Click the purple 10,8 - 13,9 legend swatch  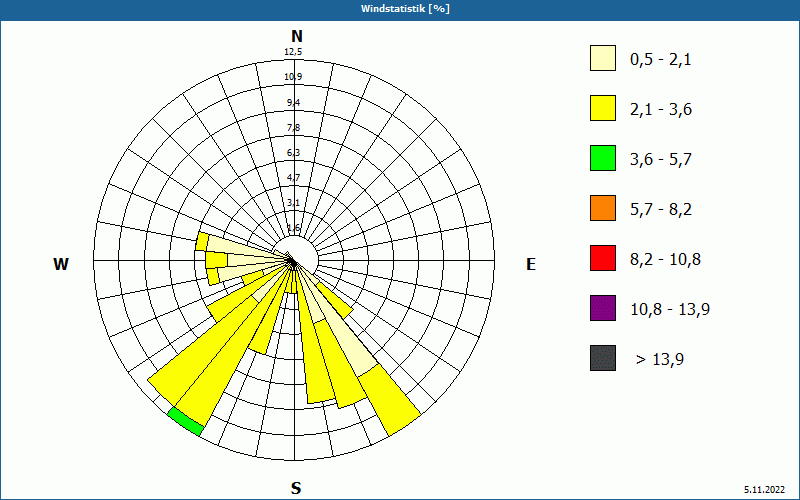tap(603, 308)
